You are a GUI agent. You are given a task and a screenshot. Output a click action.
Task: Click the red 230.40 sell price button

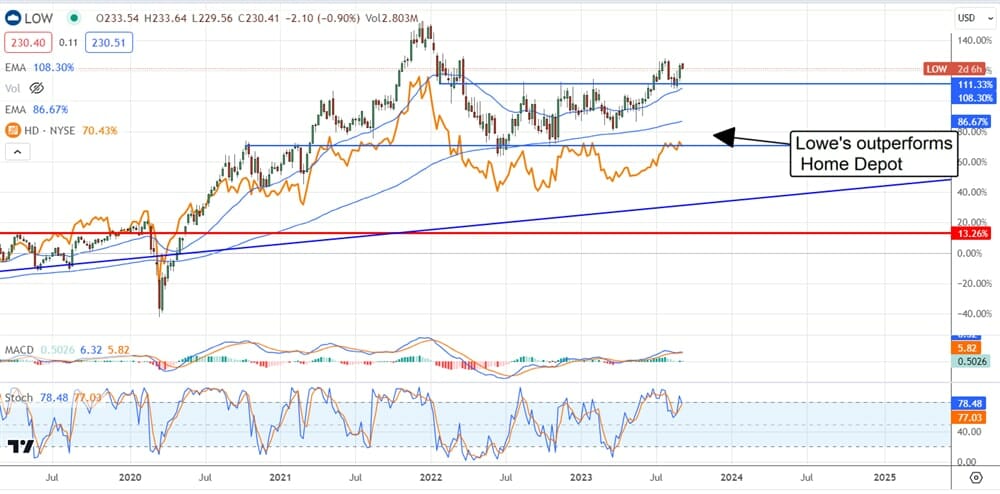tap(27, 43)
